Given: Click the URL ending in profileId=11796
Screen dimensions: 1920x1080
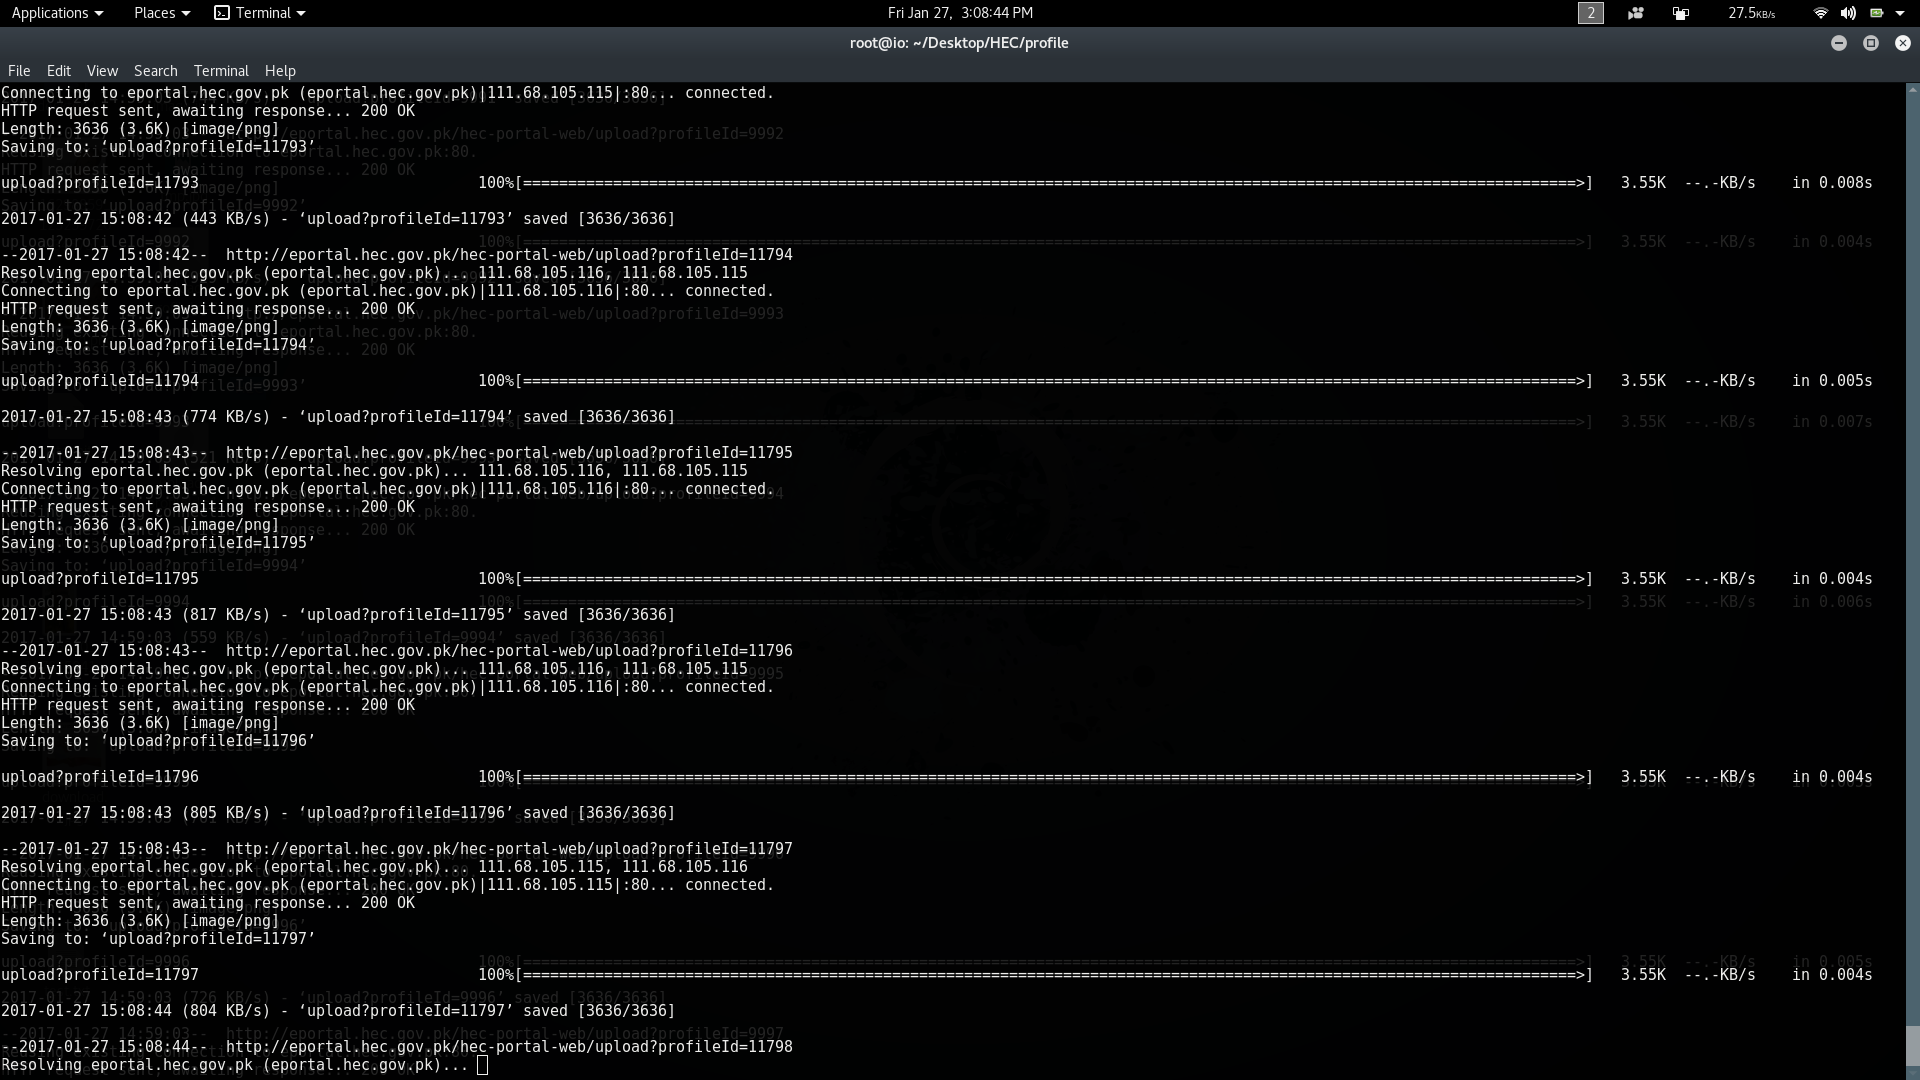Looking at the screenshot, I should tap(509, 651).
